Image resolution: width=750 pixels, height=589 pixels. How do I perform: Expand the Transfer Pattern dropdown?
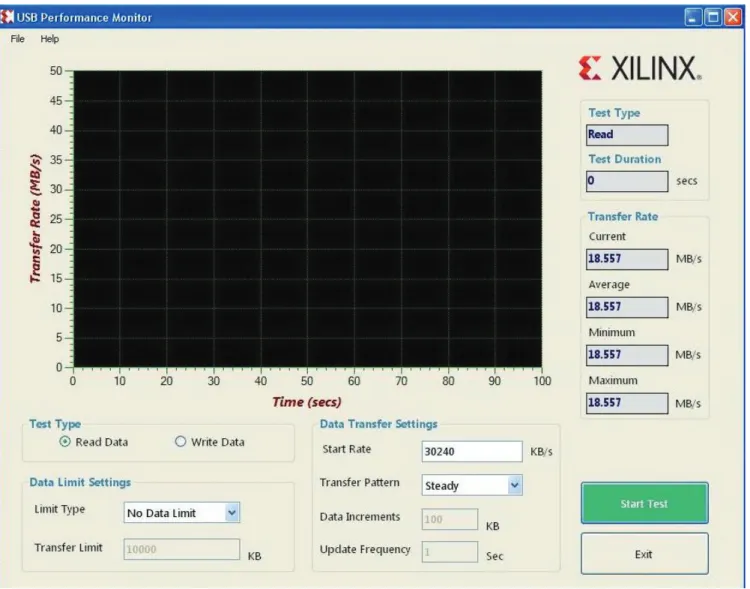point(515,485)
